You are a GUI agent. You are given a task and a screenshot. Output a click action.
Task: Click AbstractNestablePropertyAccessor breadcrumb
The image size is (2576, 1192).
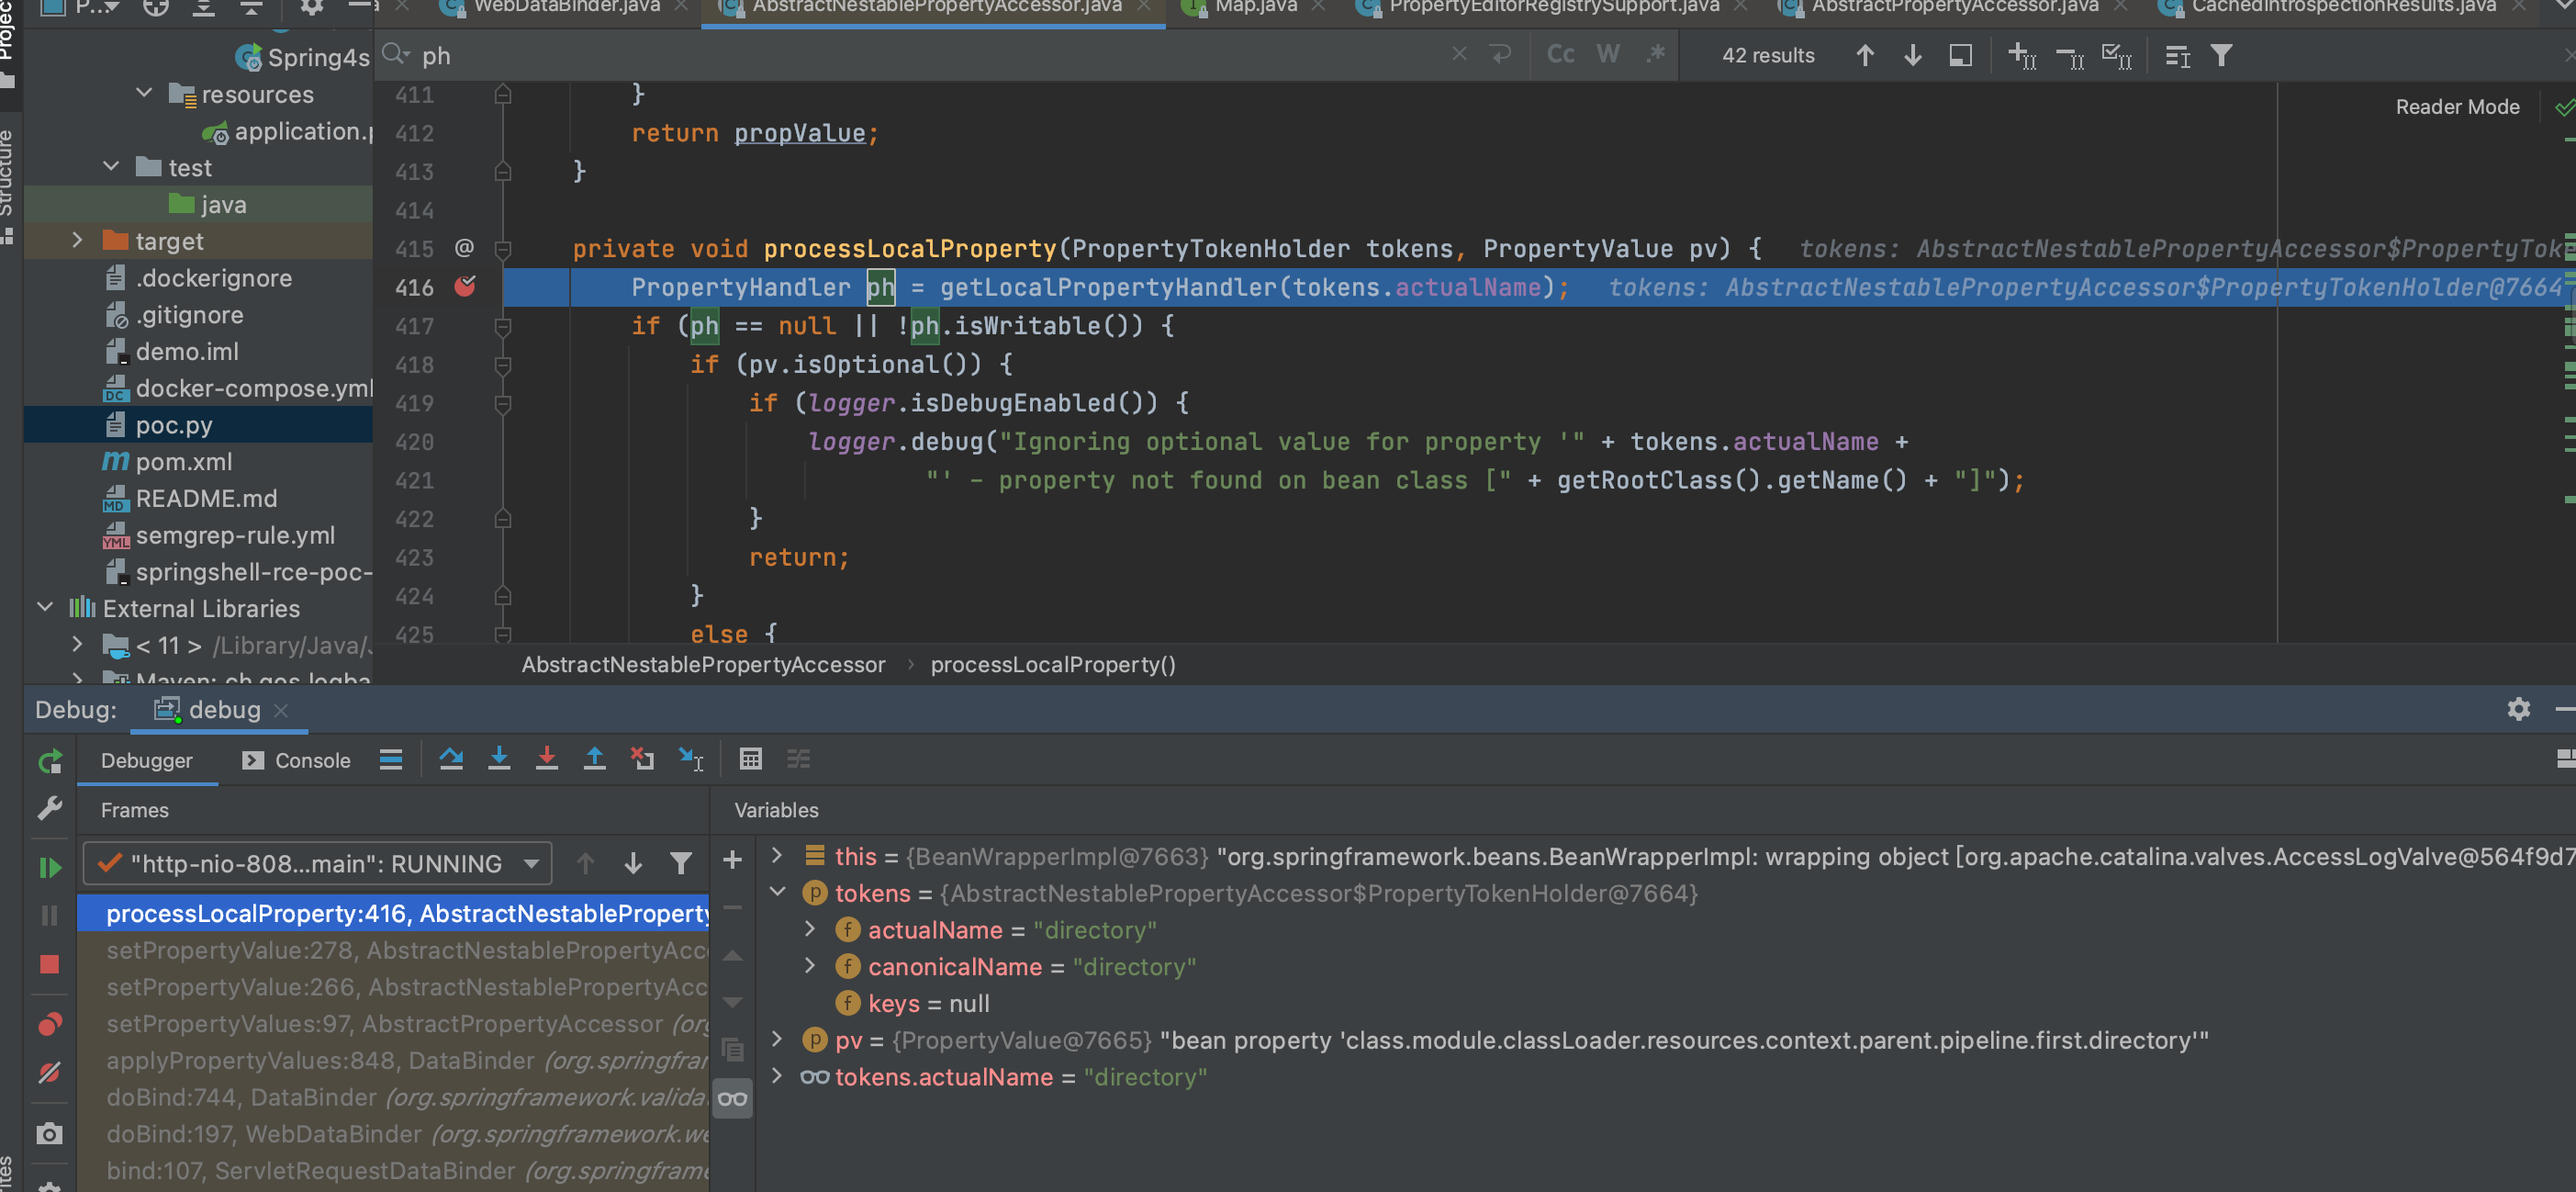point(703,665)
